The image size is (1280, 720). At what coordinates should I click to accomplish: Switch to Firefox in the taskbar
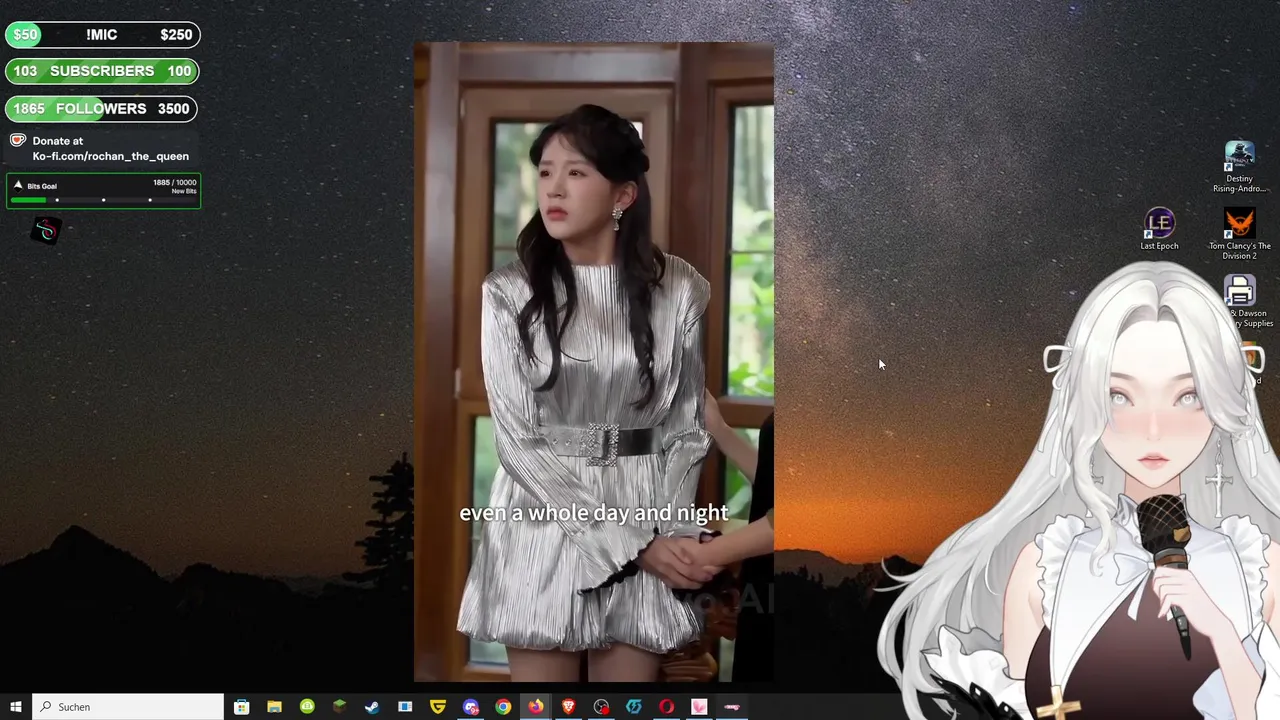point(536,707)
